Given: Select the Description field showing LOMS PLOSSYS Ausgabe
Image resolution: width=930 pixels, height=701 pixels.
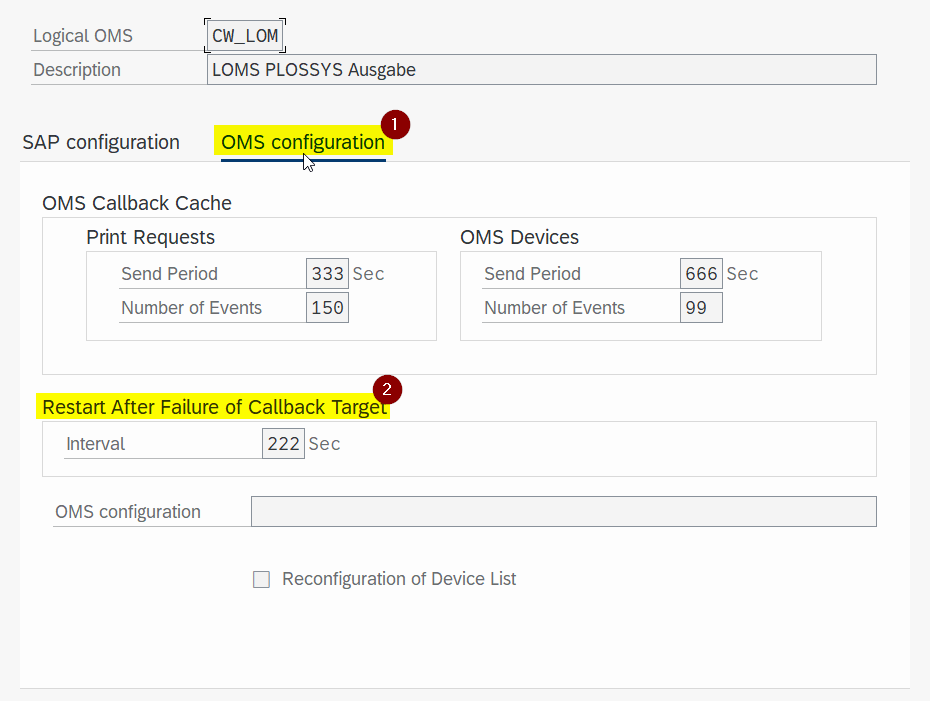Looking at the screenshot, I should (540, 69).
